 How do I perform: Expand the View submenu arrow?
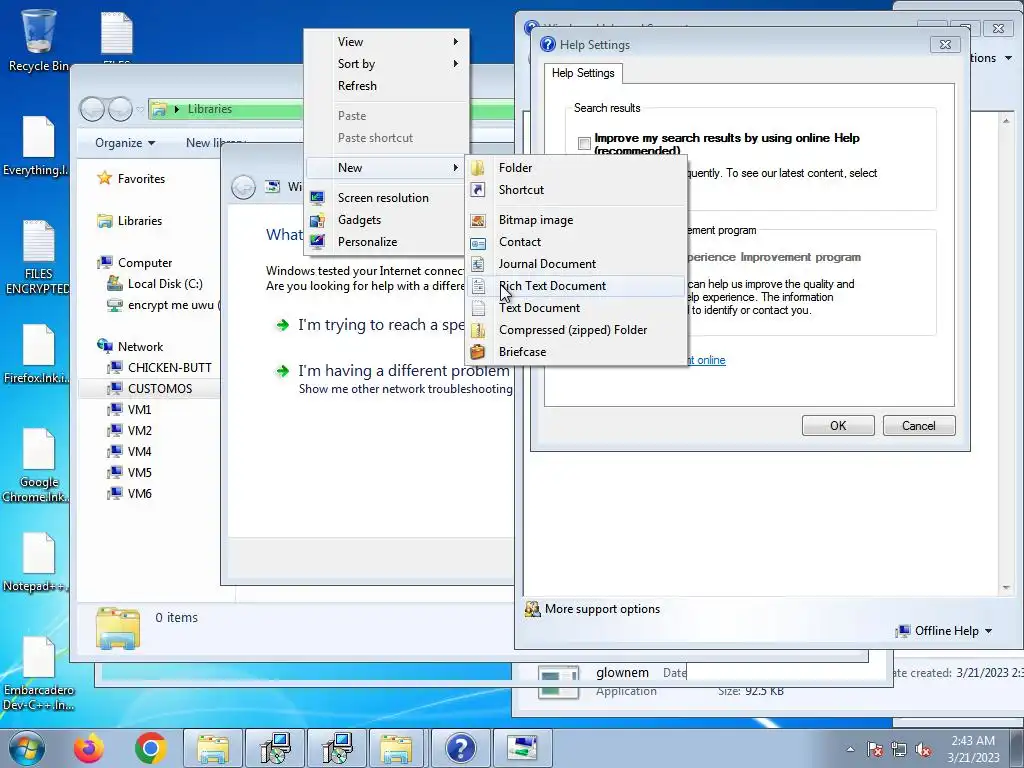tap(456, 42)
